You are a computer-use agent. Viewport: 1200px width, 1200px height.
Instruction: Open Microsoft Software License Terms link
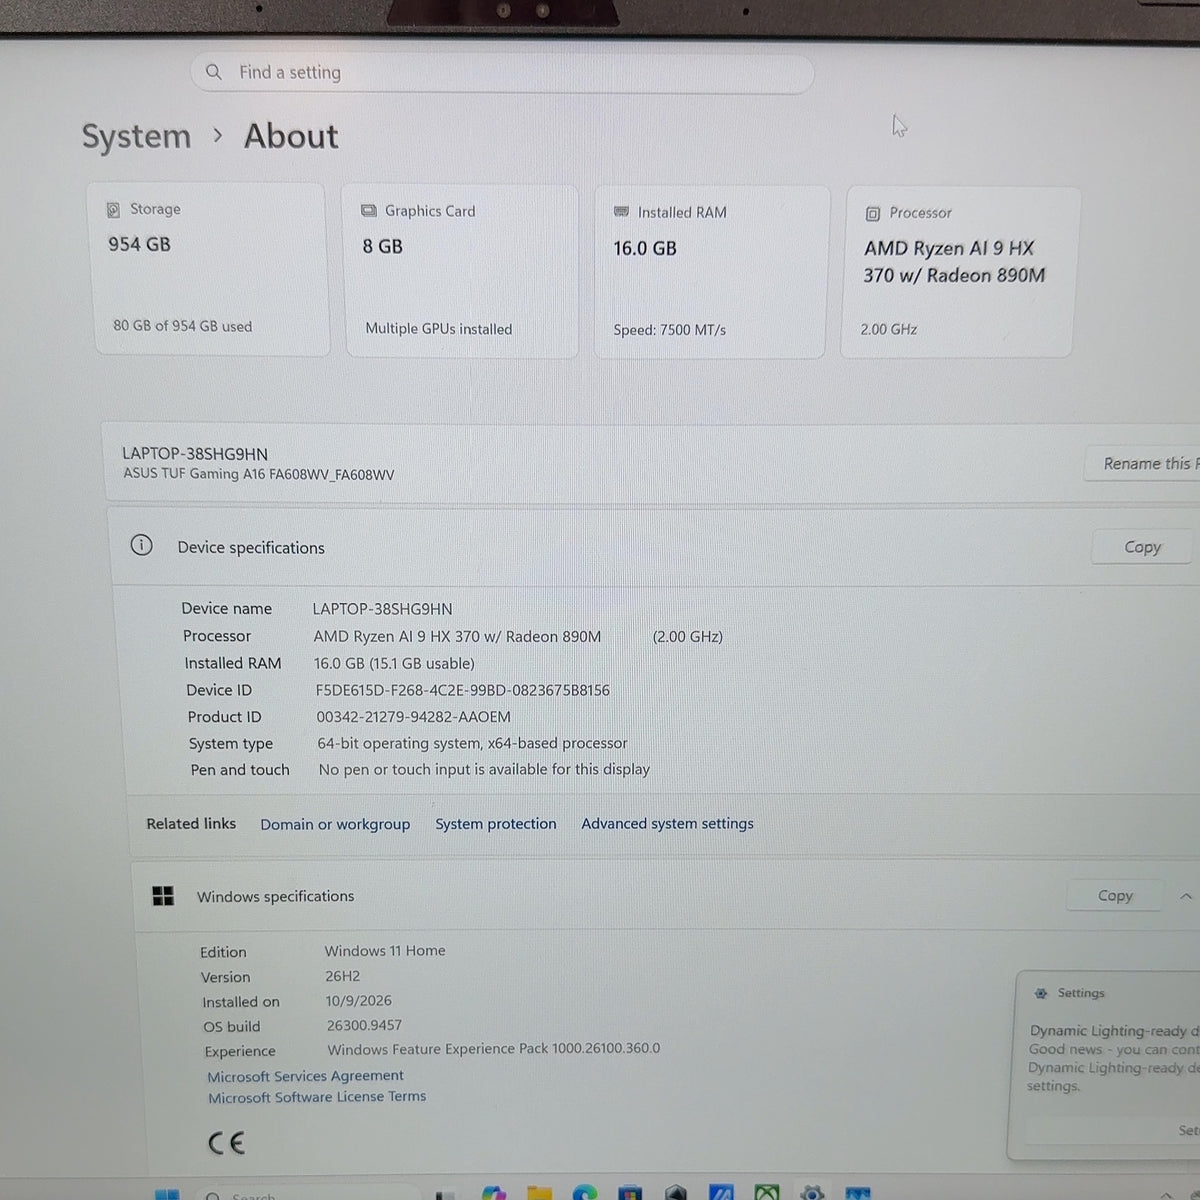[317, 1097]
